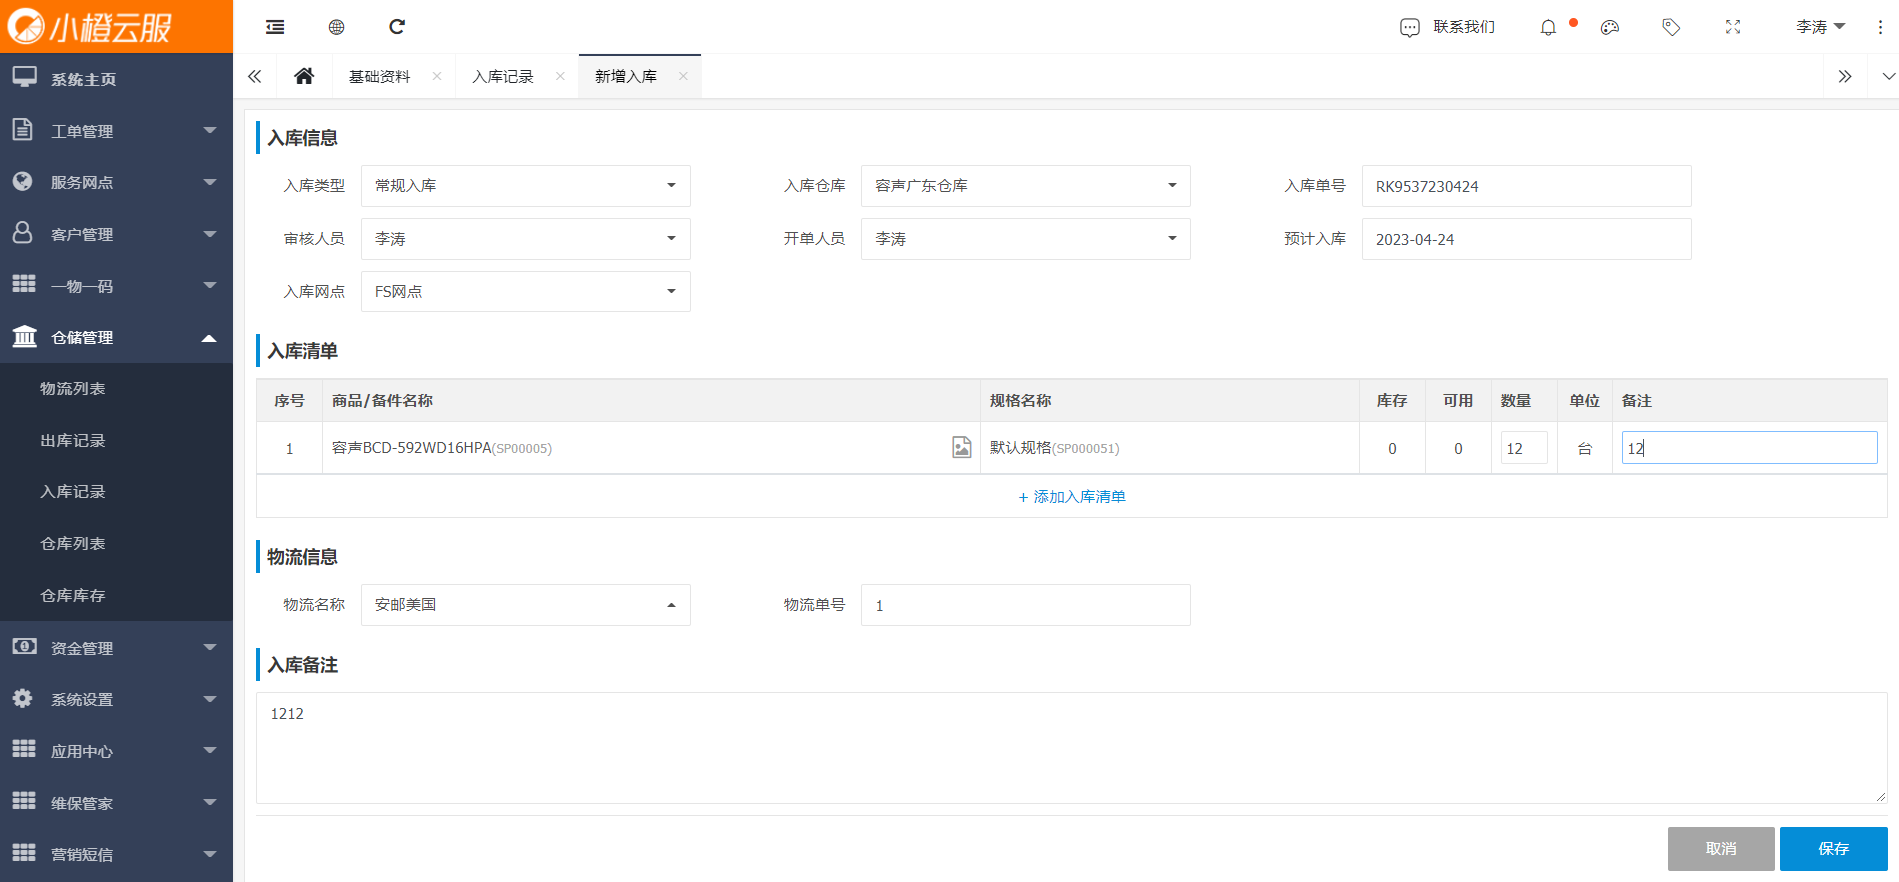The width and height of the screenshot is (1899, 882).
Task: Open 入库记录 in the sidebar submenu
Action: pyautogui.click(x=116, y=492)
